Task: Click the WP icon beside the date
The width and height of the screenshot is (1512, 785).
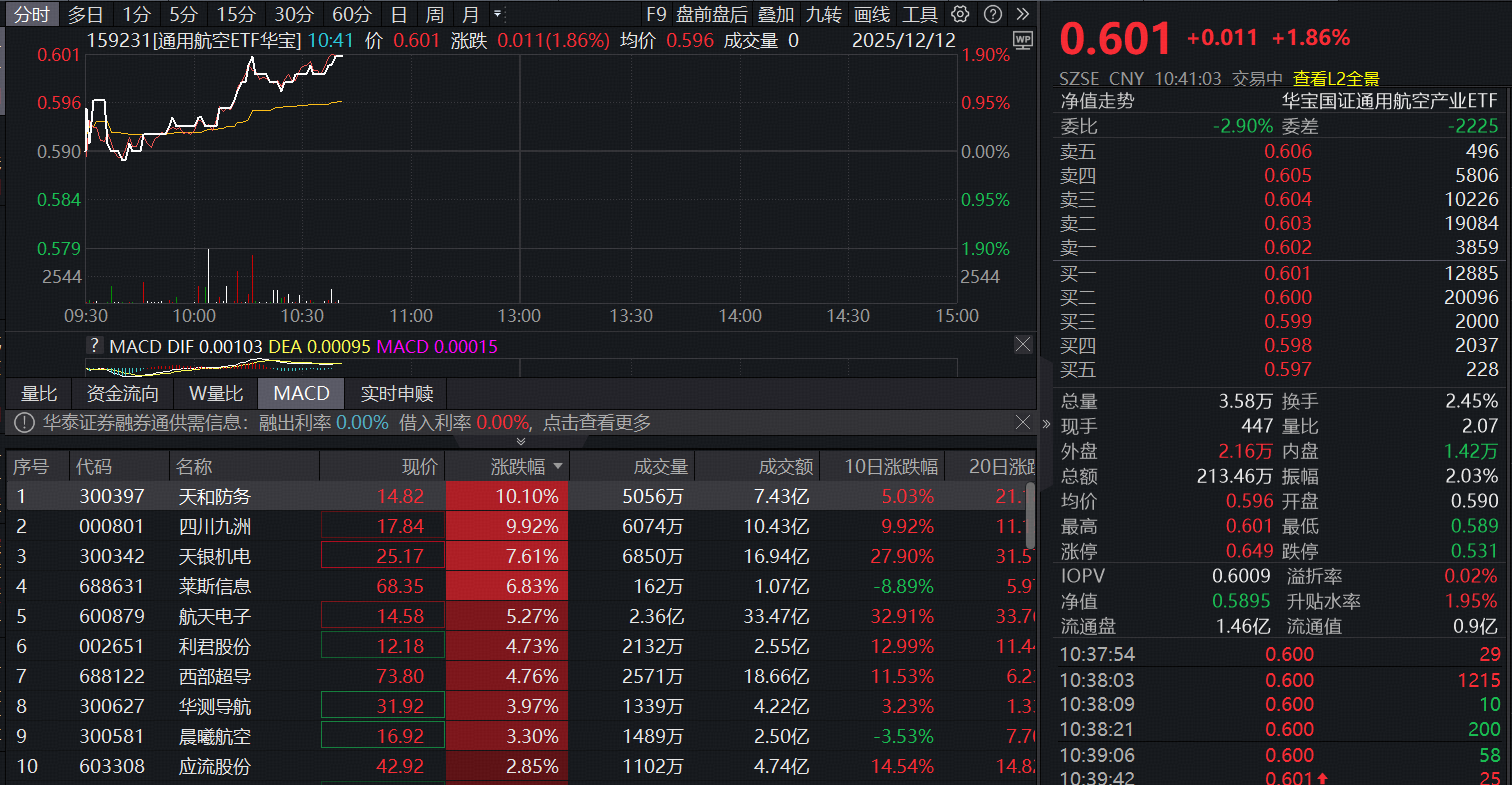Action: 1022,40
